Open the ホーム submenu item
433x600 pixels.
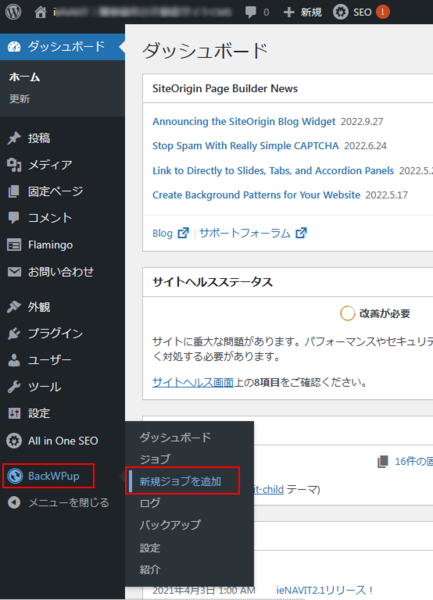tap(25, 77)
